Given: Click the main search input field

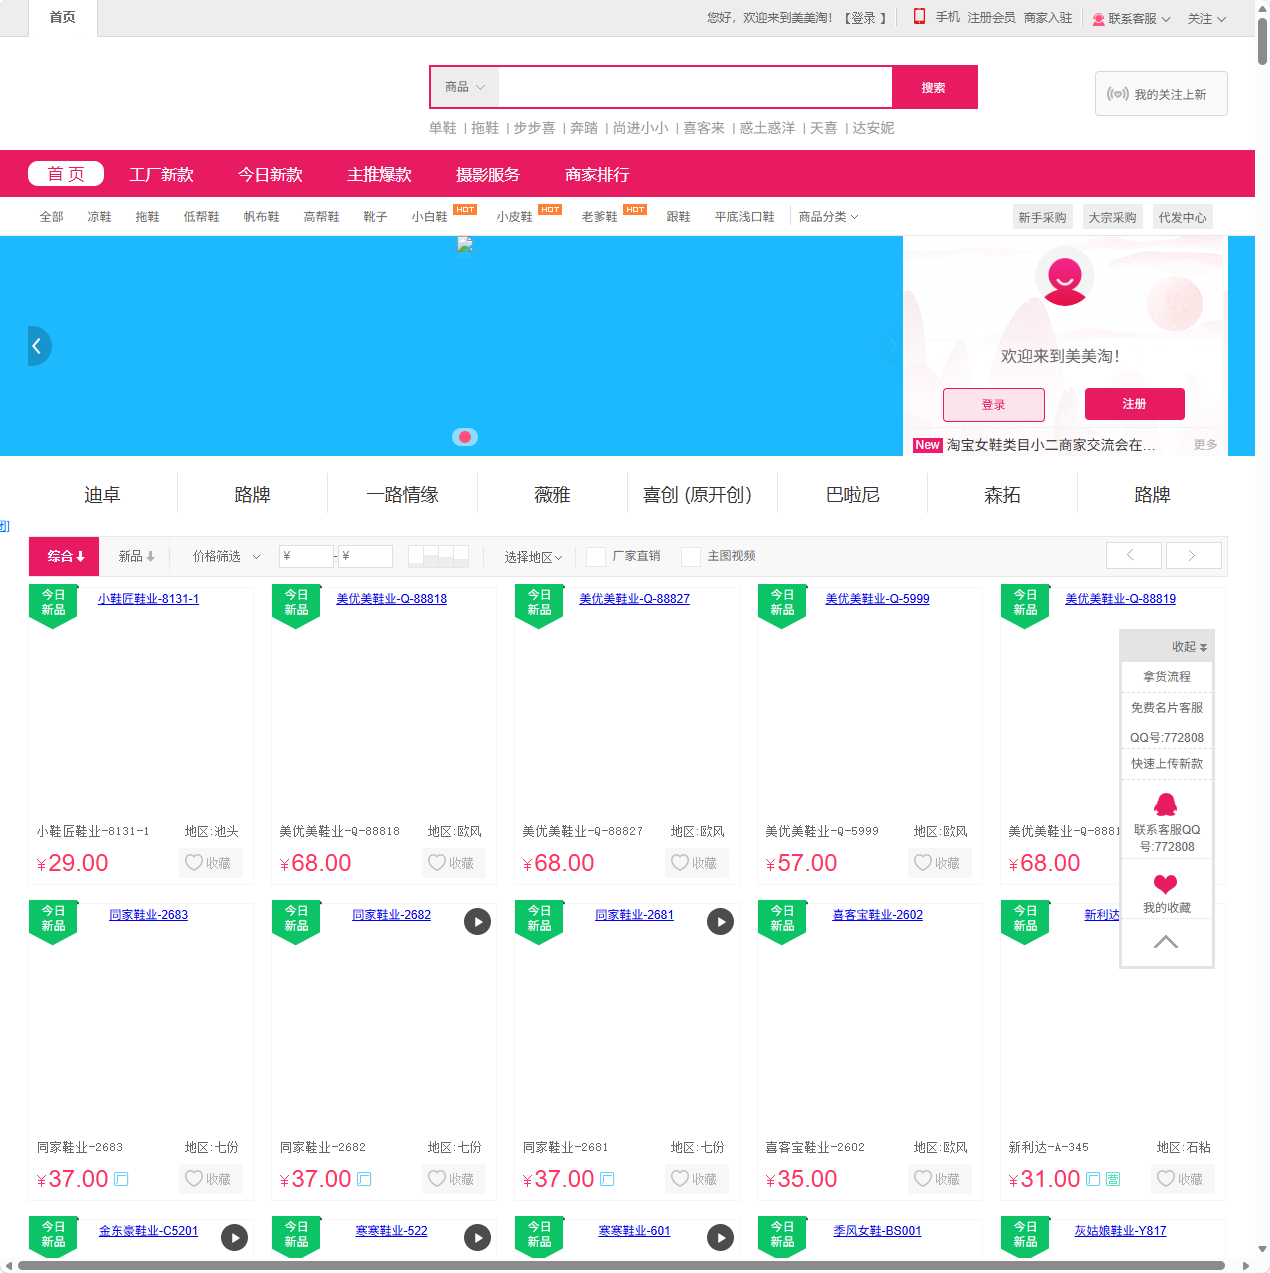Looking at the screenshot, I should (695, 87).
